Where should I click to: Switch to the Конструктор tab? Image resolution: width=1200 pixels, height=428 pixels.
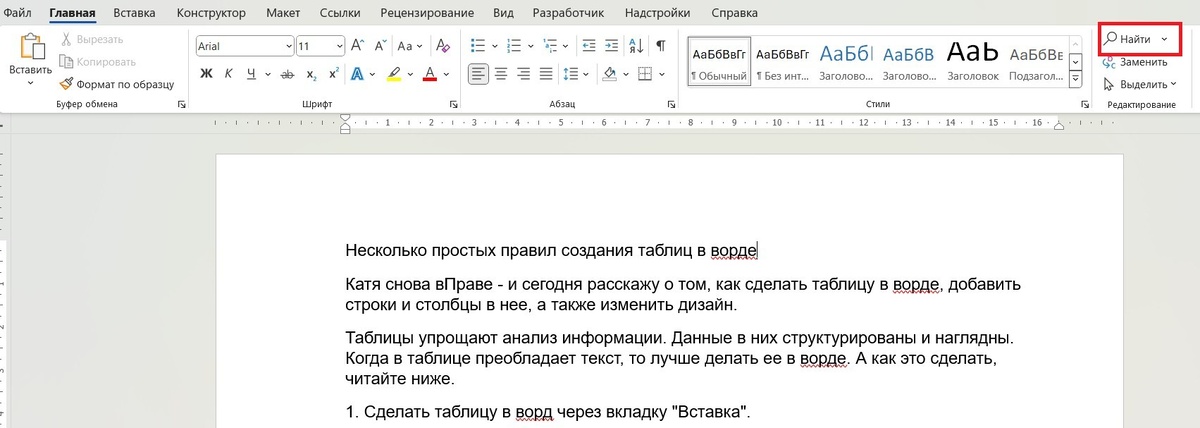211,13
